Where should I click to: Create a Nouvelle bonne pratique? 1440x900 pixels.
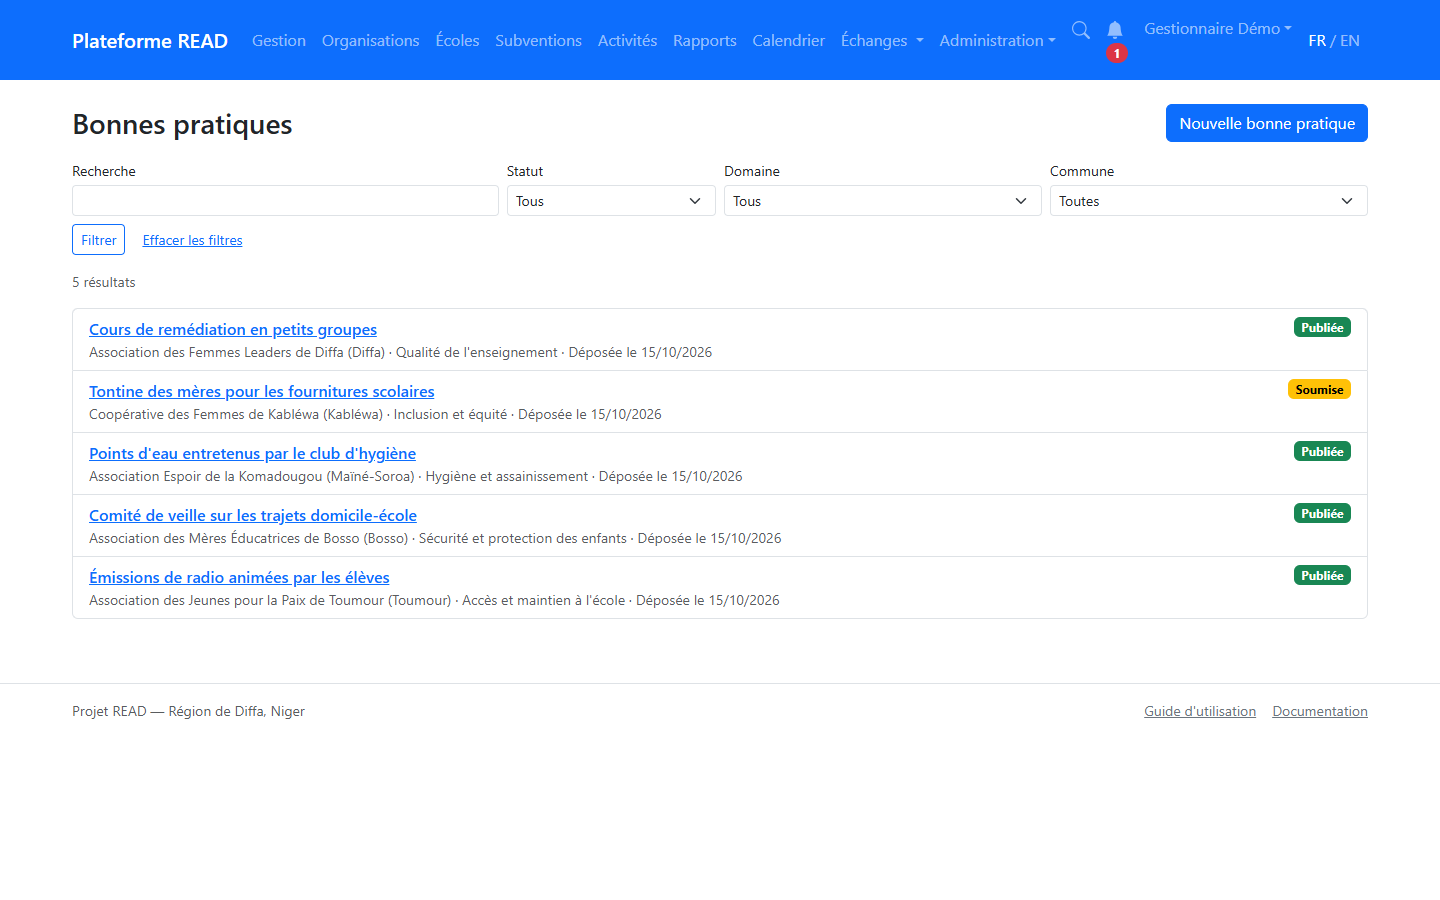coord(1267,123)
